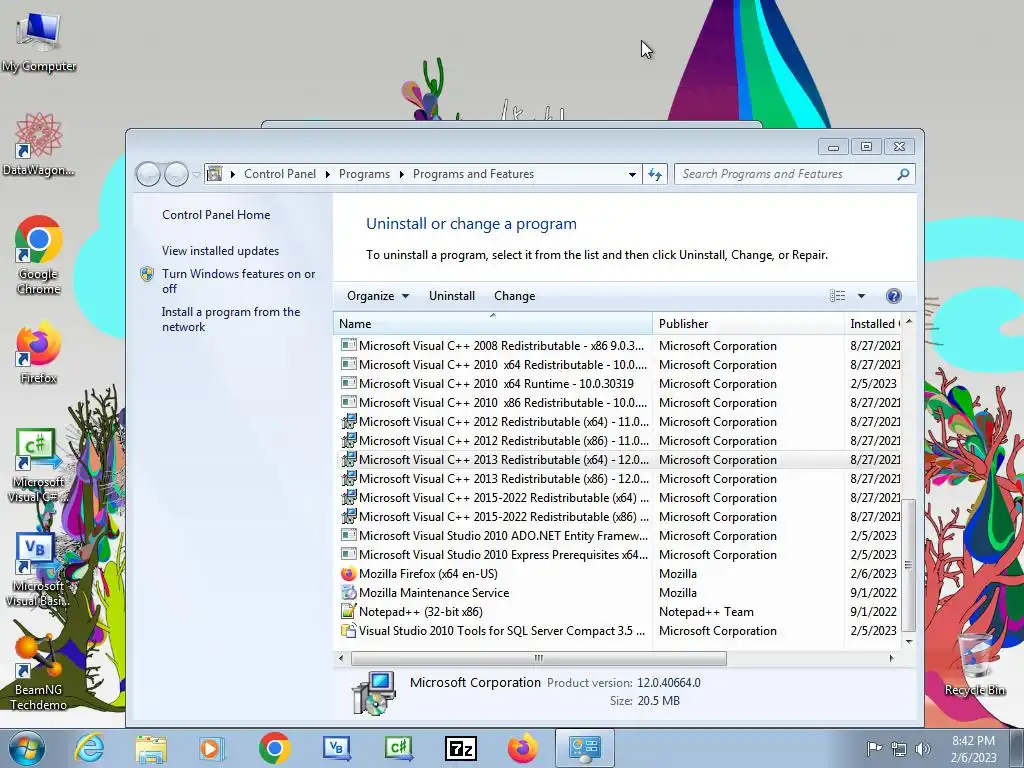
Task: Open Visual Basic from taskbar
Action: click(337, 748)
